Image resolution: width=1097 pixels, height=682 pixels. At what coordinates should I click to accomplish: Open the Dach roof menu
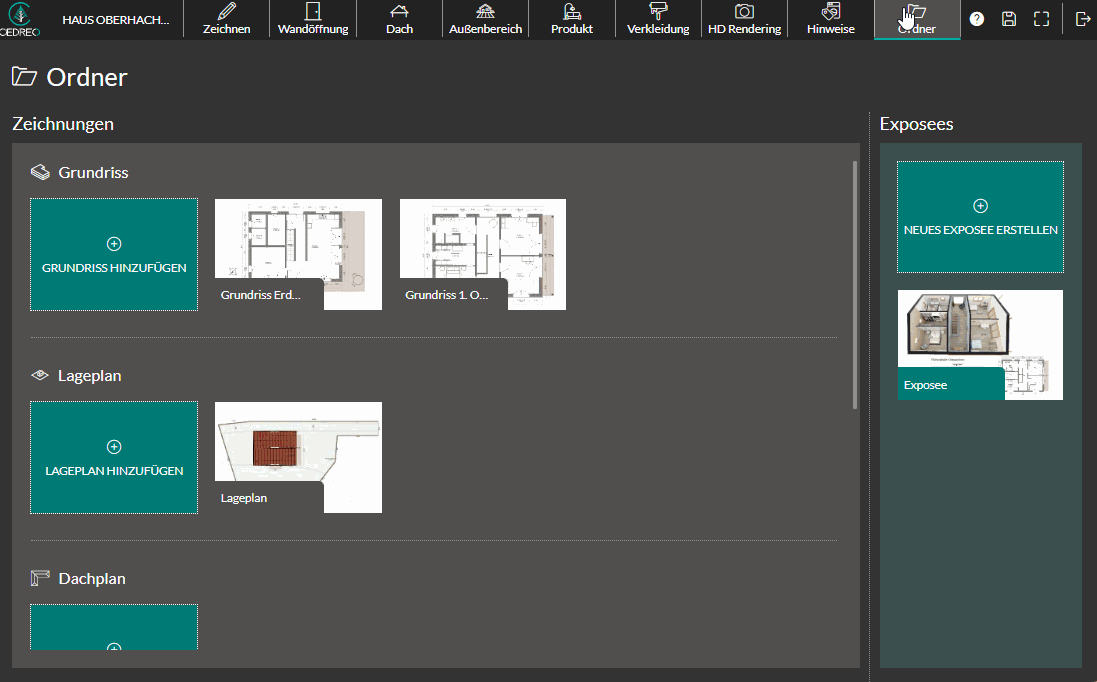coord(399,19)
